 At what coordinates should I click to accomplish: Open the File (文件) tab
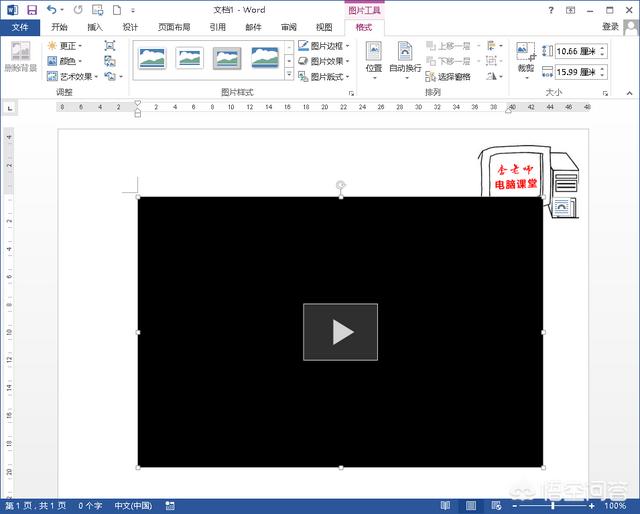[x=19, y=27]
